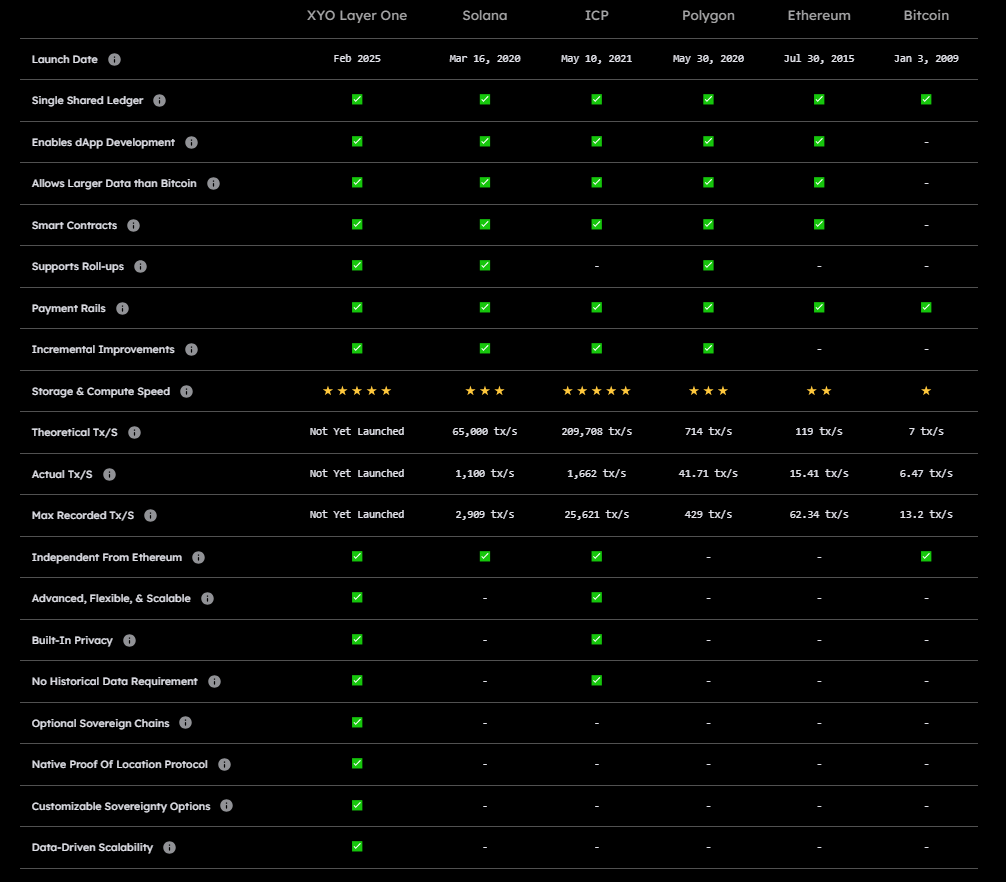Click XYO Layer One checkmark for Single Shared Ledger
1006x882 pixels.
[357, 99]
